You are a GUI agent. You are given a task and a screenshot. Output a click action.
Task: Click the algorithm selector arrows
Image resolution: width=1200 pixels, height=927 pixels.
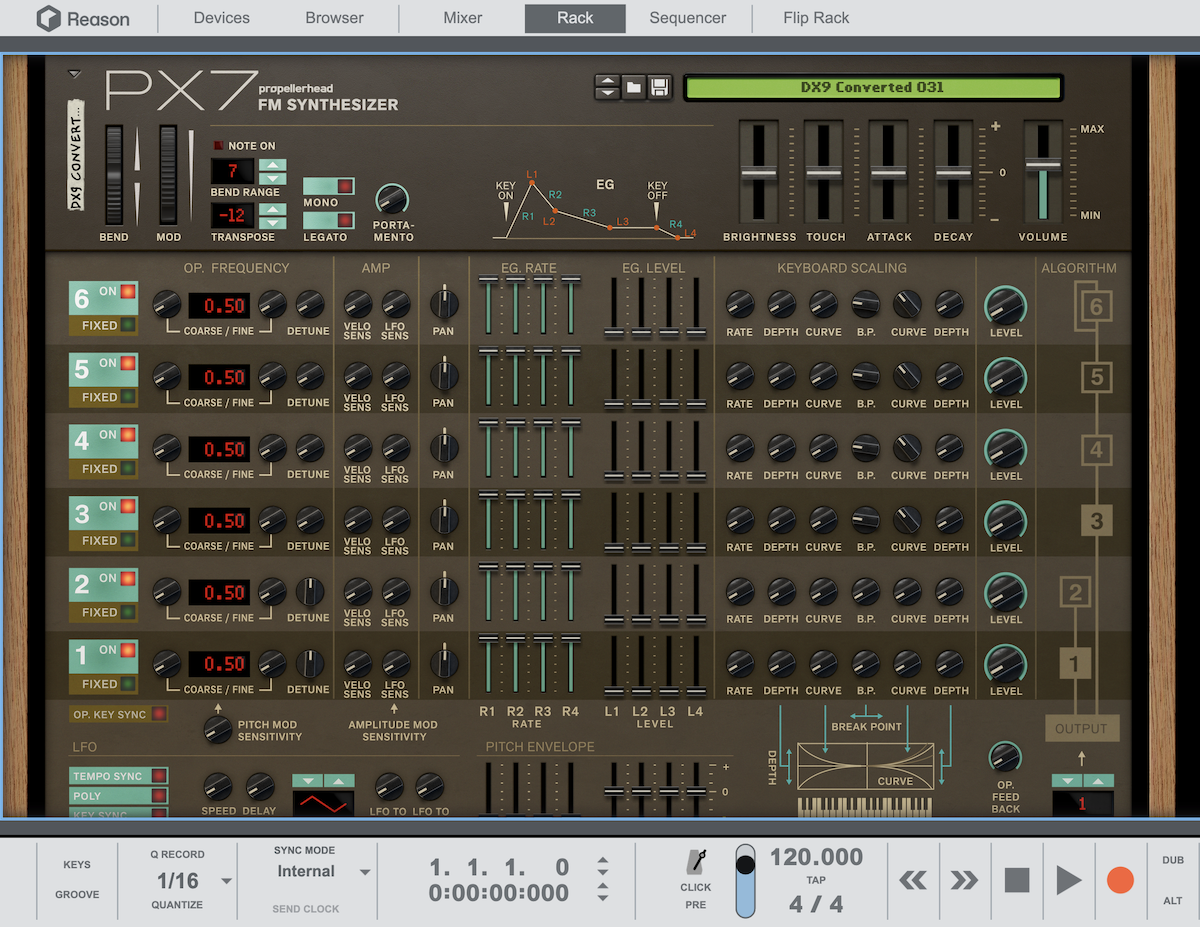pyautogui.click(x=1082, y=780)
